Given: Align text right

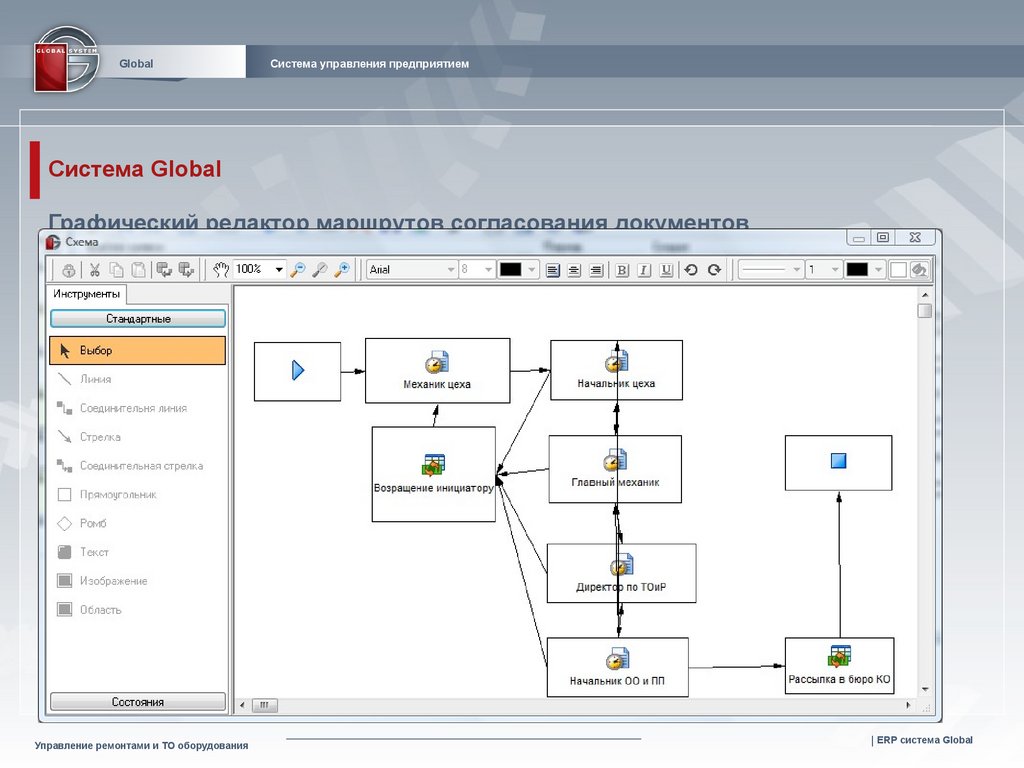Looking at the screenshot, I should (x=596, y=270).
